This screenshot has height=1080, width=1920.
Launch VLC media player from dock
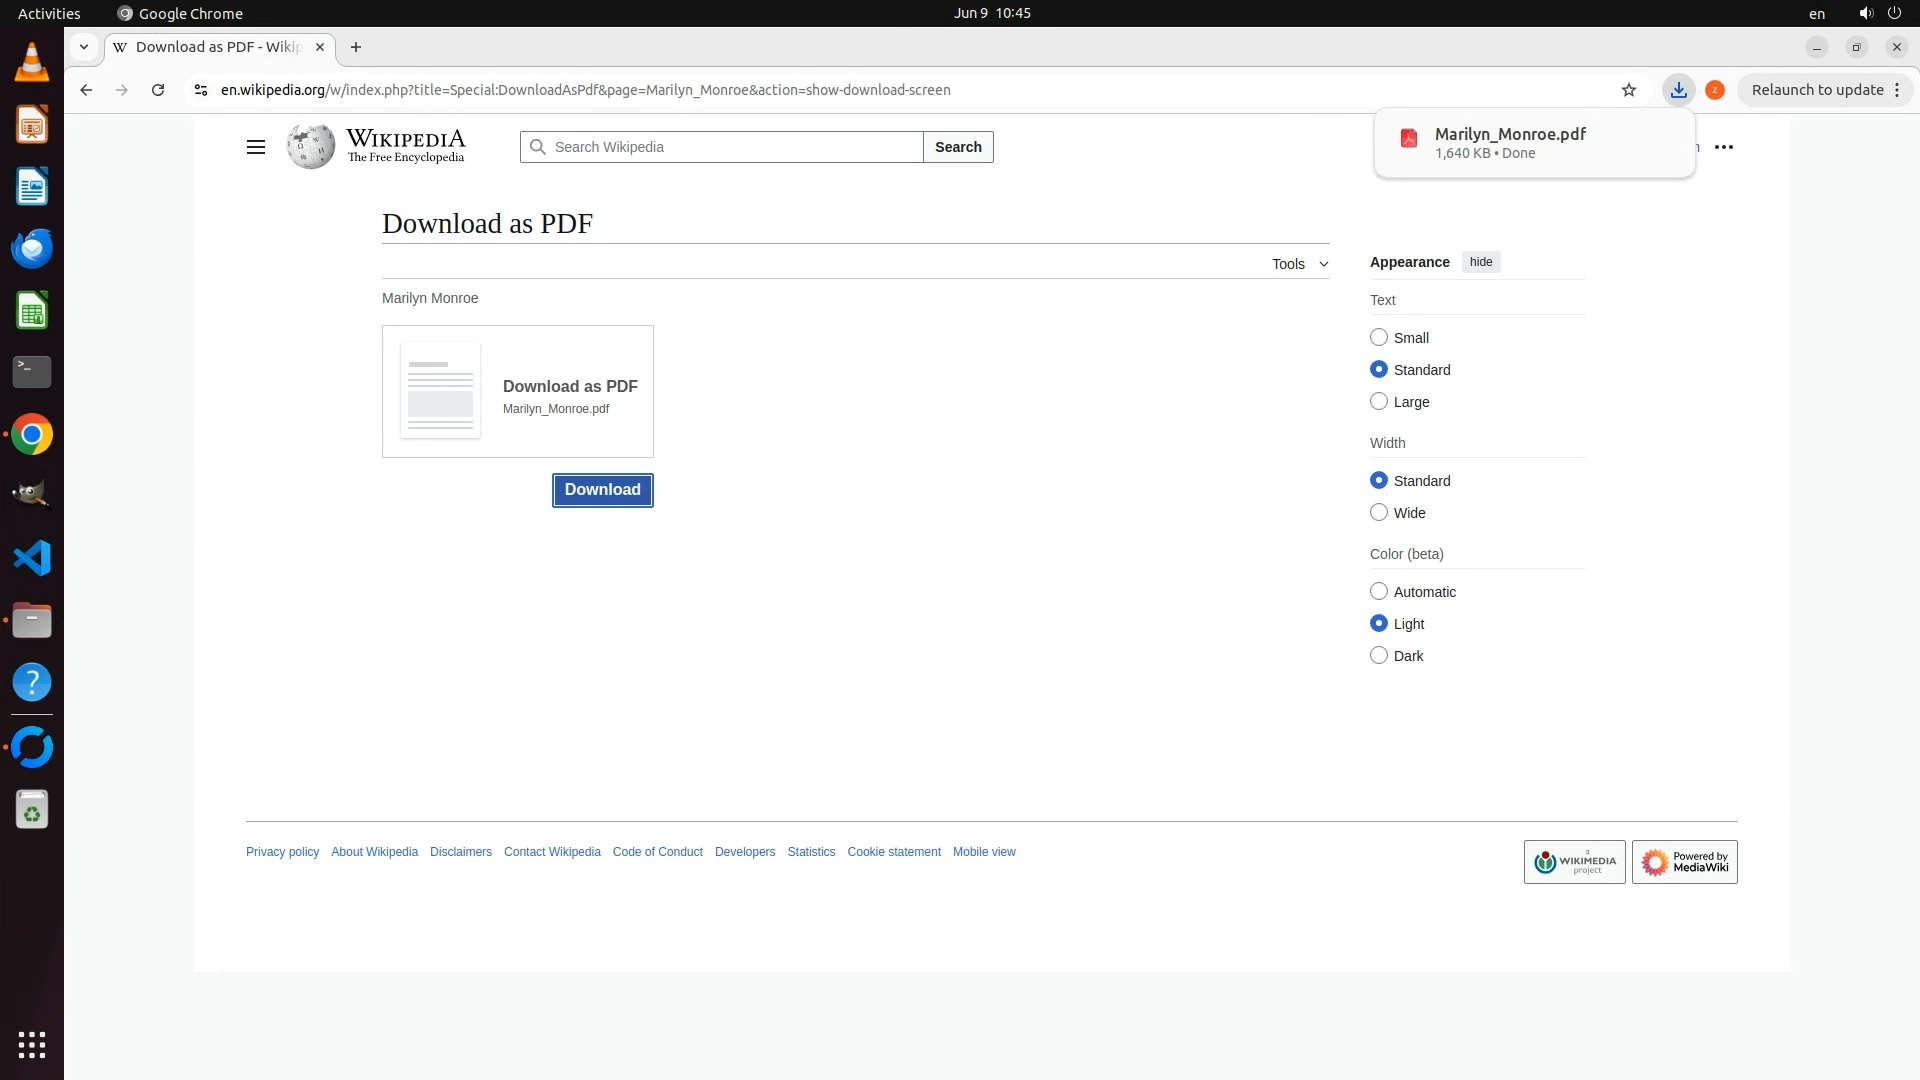coord(32,64)
